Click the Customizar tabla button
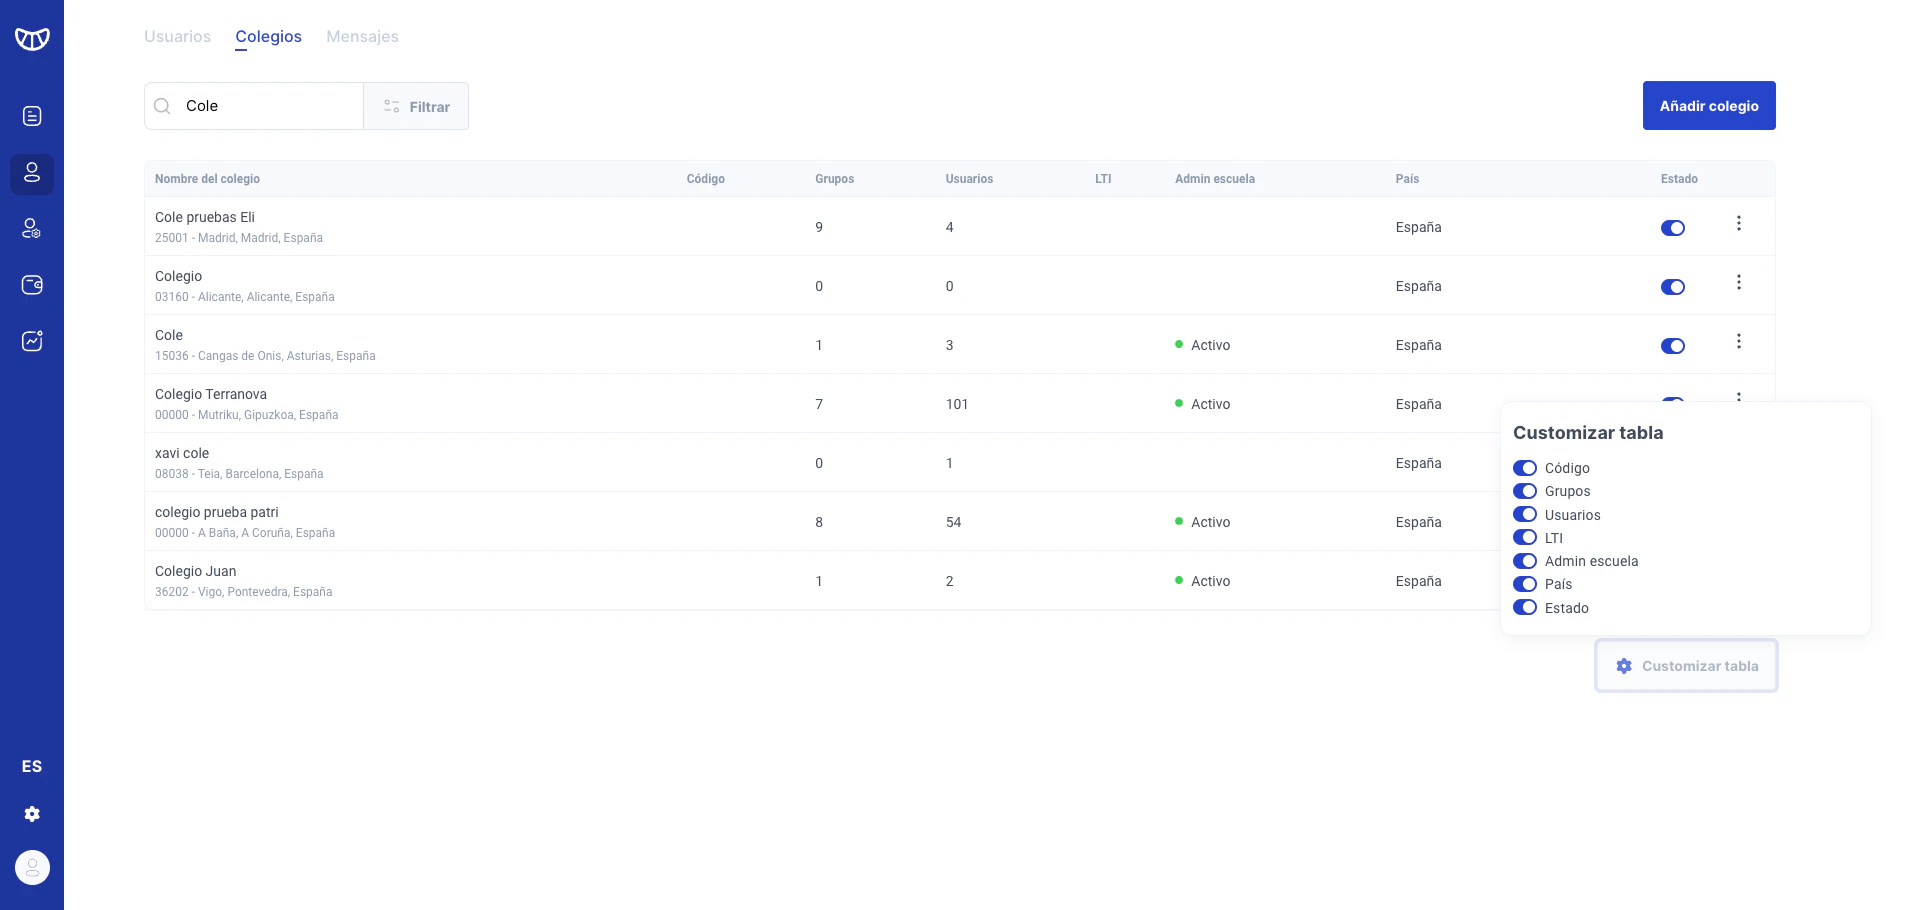Viewport: 1920px width, 910px height. click(1686, 666)
